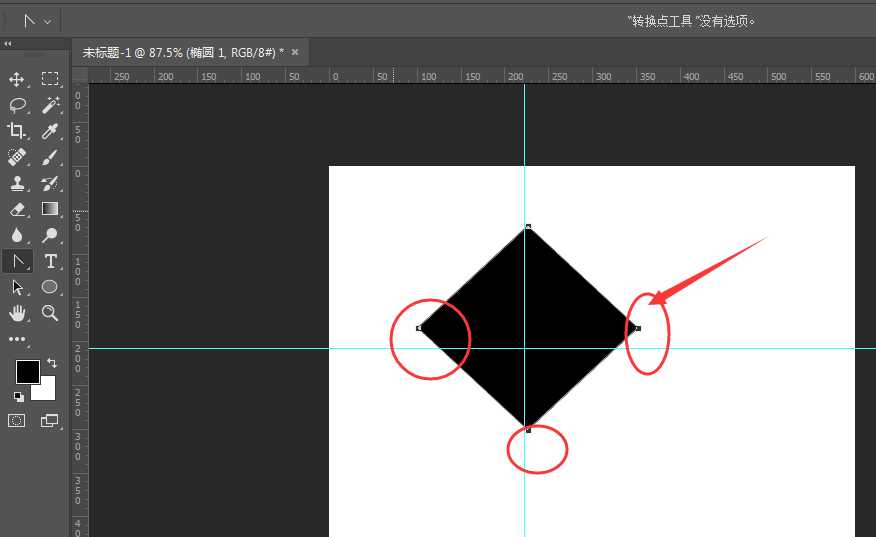Expand the toolbar with double-arrow

point(8,44)
